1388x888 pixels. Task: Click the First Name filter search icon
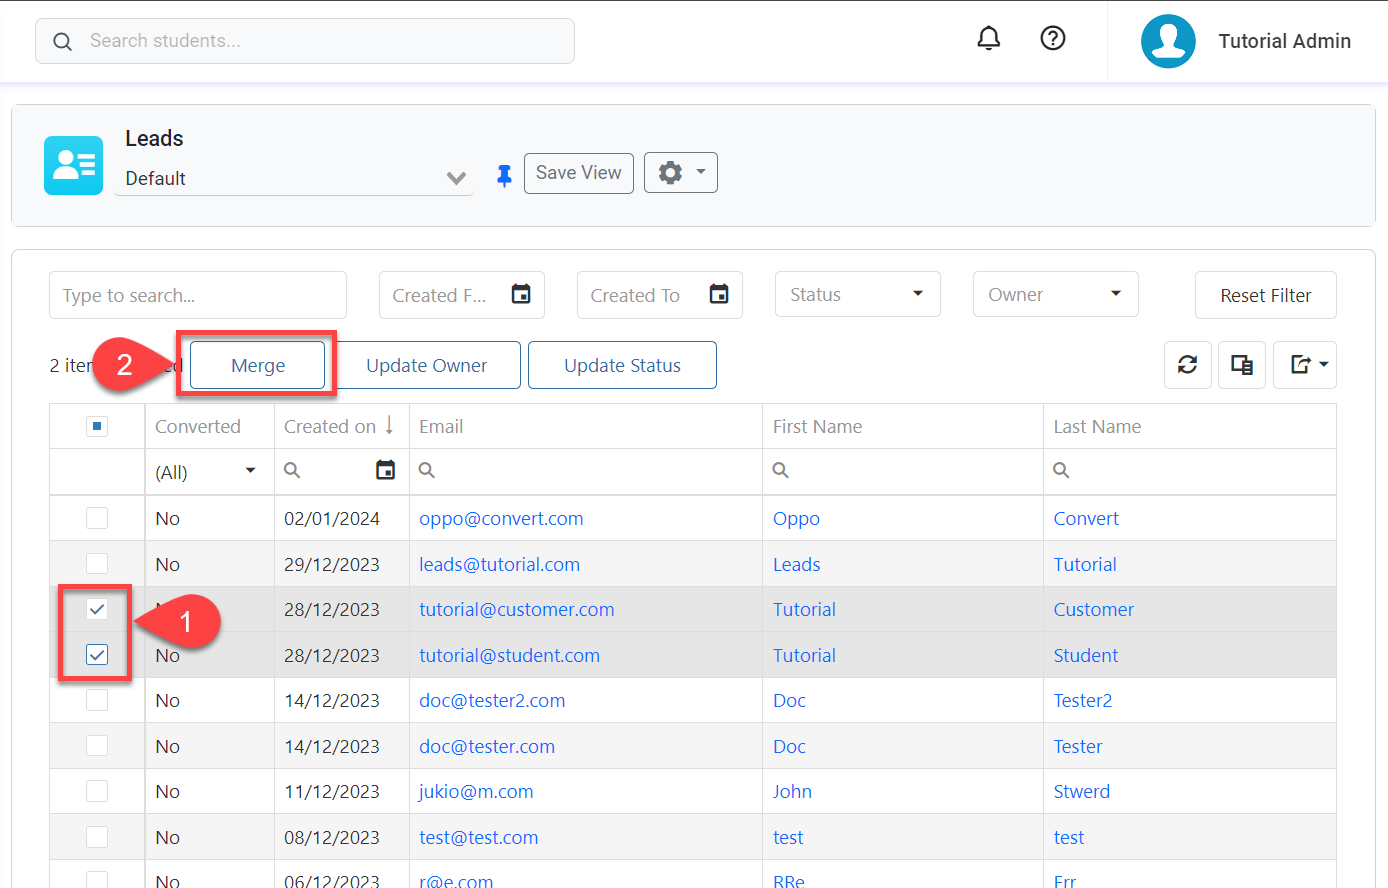click(781, 470)
